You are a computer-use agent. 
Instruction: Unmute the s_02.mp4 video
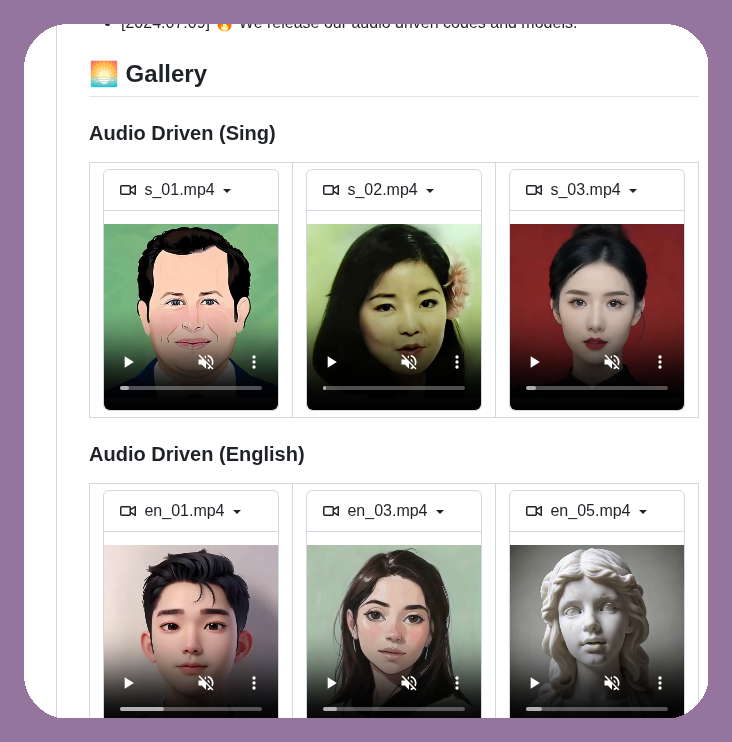tap(409, 362)
